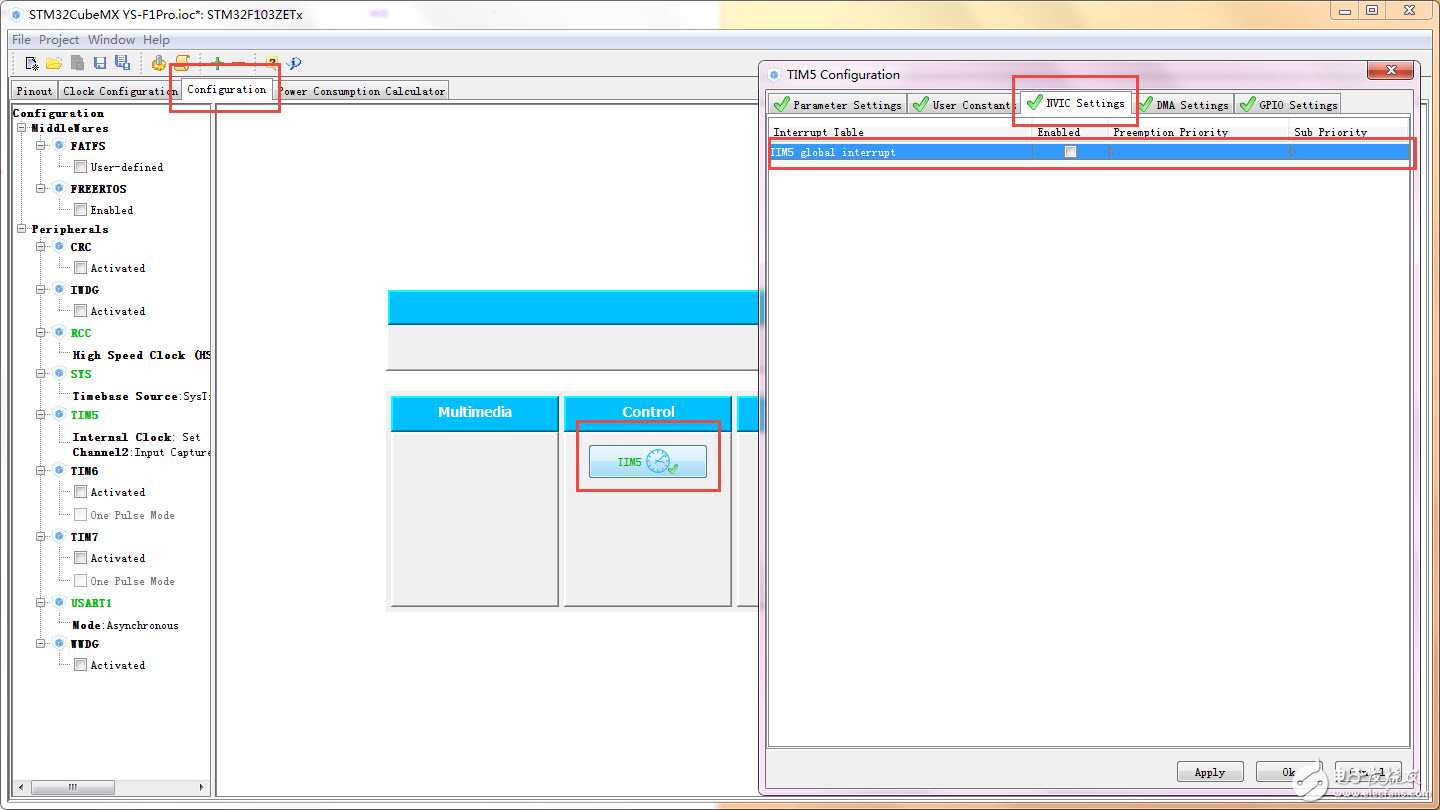Click the Generate Code gear icon

tap(158, 63)
